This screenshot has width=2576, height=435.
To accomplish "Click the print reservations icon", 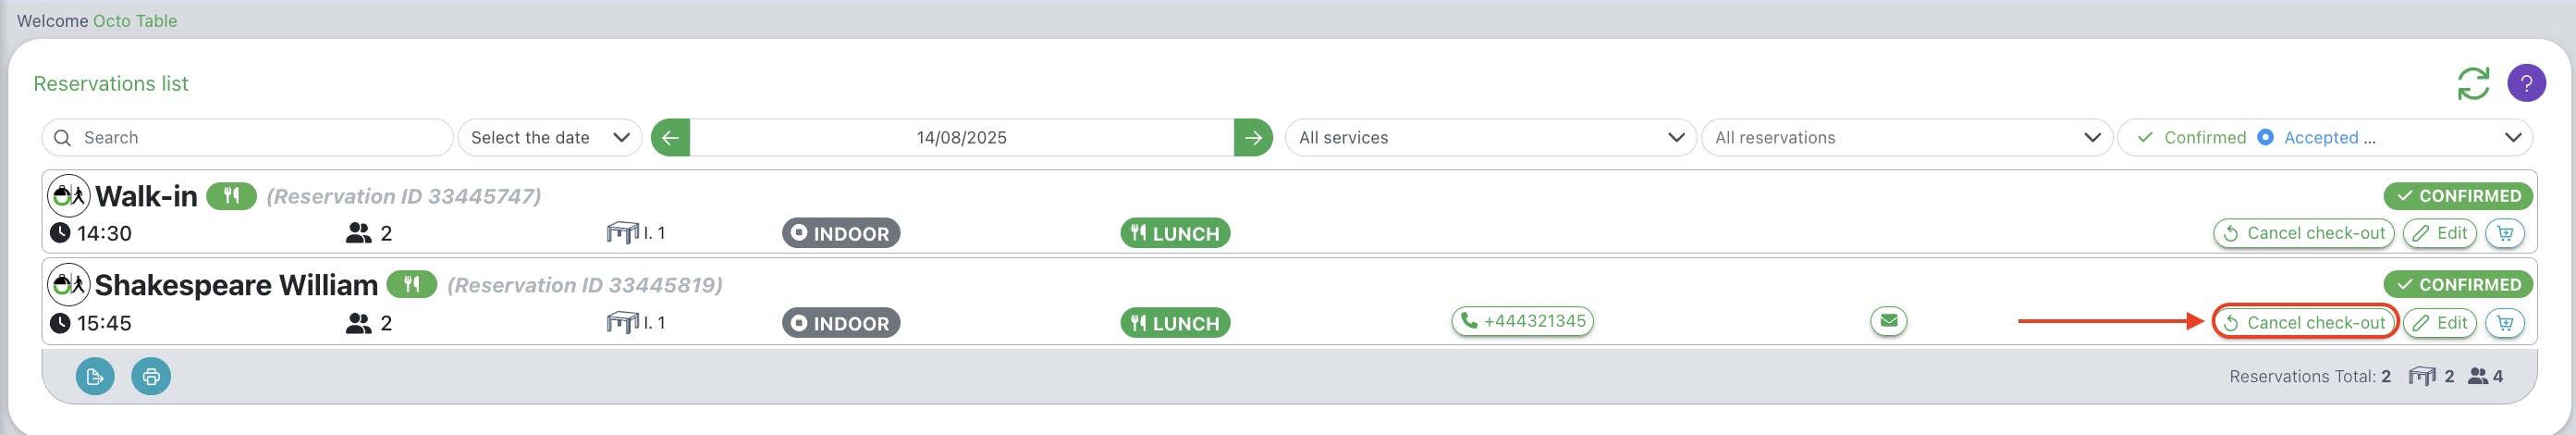I will point(151,376).
